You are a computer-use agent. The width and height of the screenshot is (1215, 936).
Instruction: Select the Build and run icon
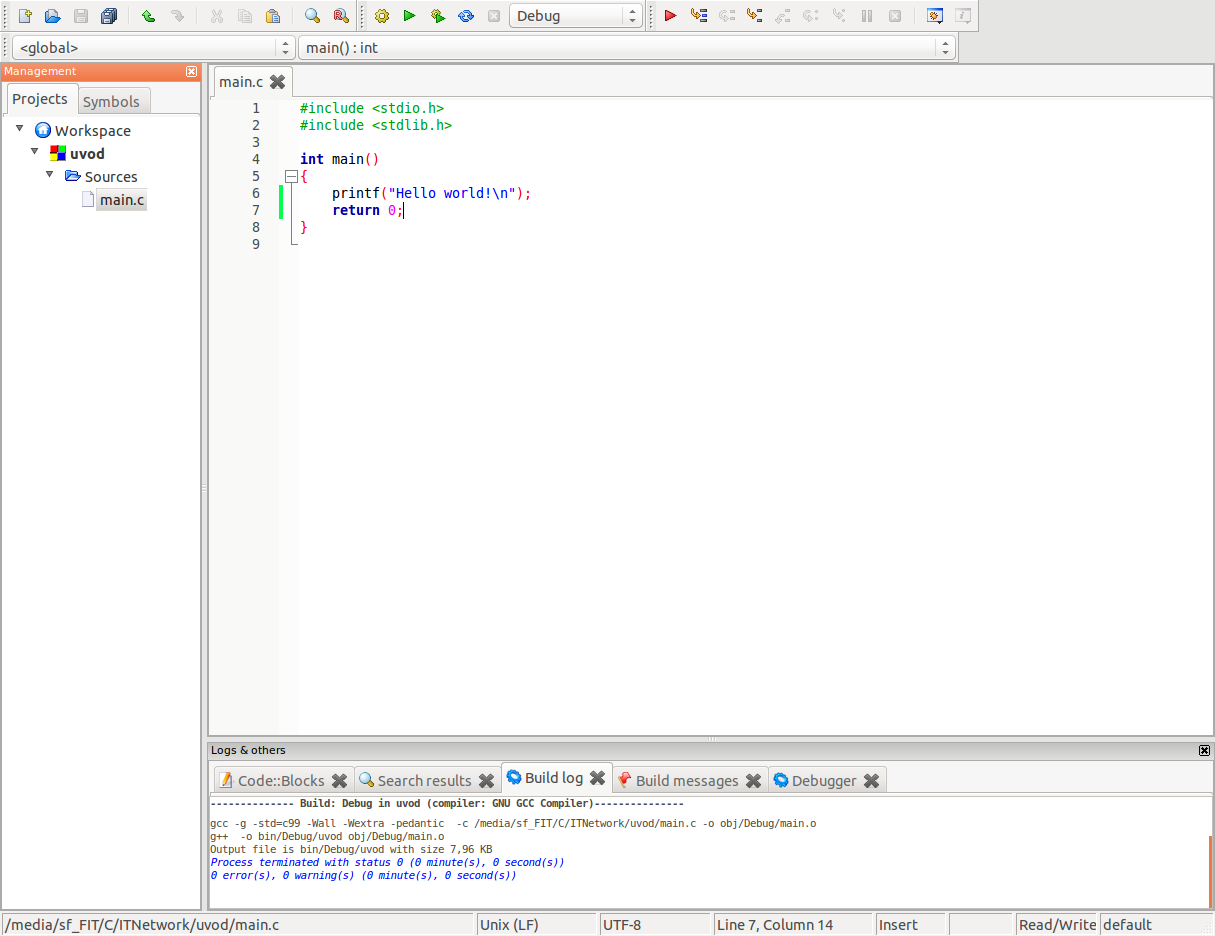[x=437, y=15]
